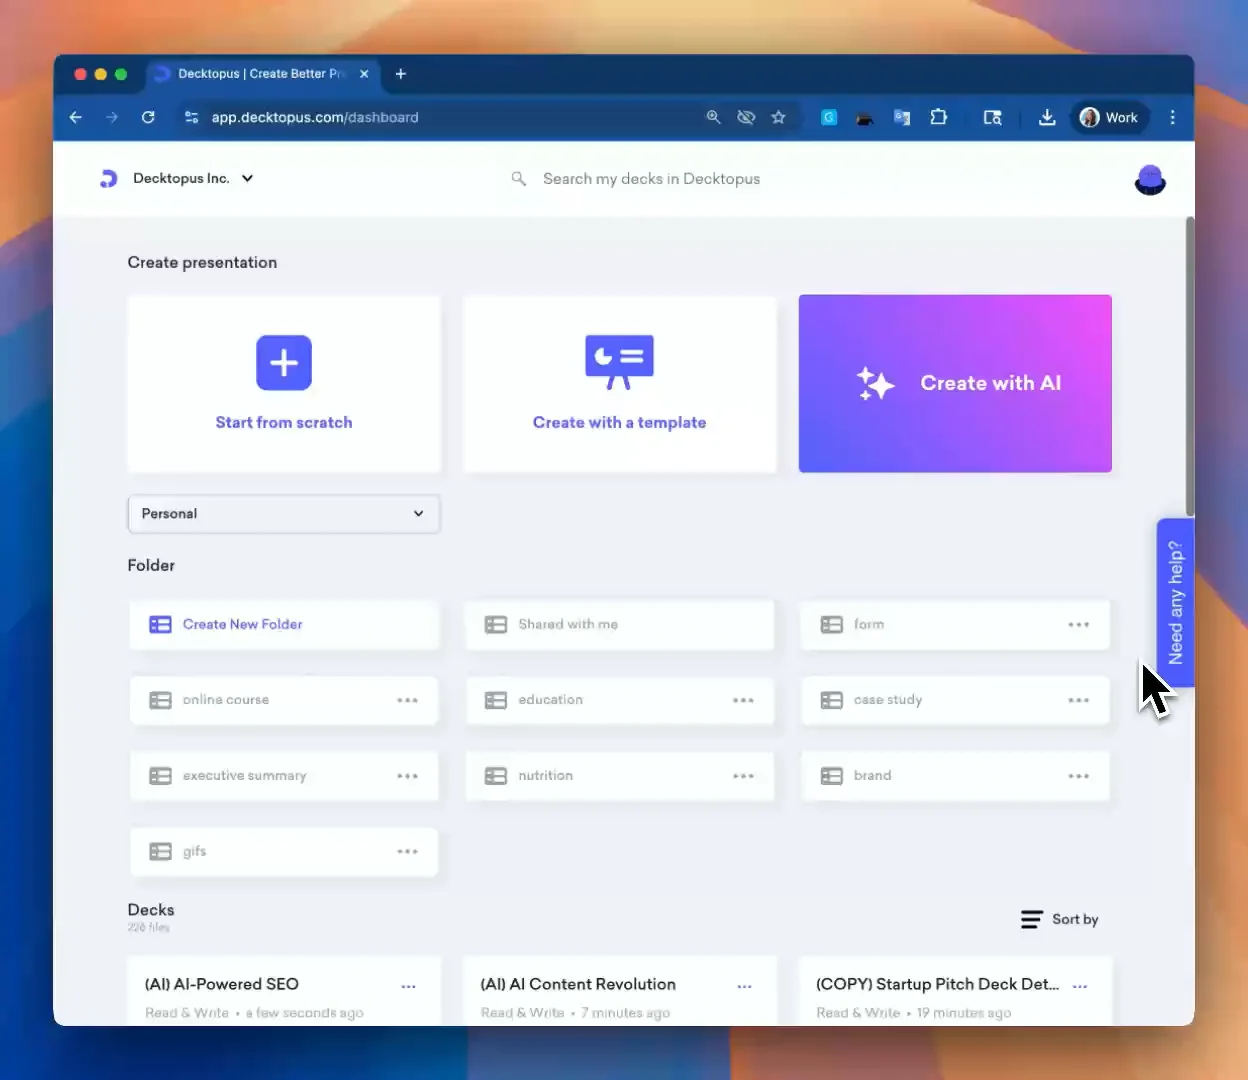Toggle the crossed-out eye icon in address bar
This screenshot has height=1080, width=1248.
click(746, 117)
